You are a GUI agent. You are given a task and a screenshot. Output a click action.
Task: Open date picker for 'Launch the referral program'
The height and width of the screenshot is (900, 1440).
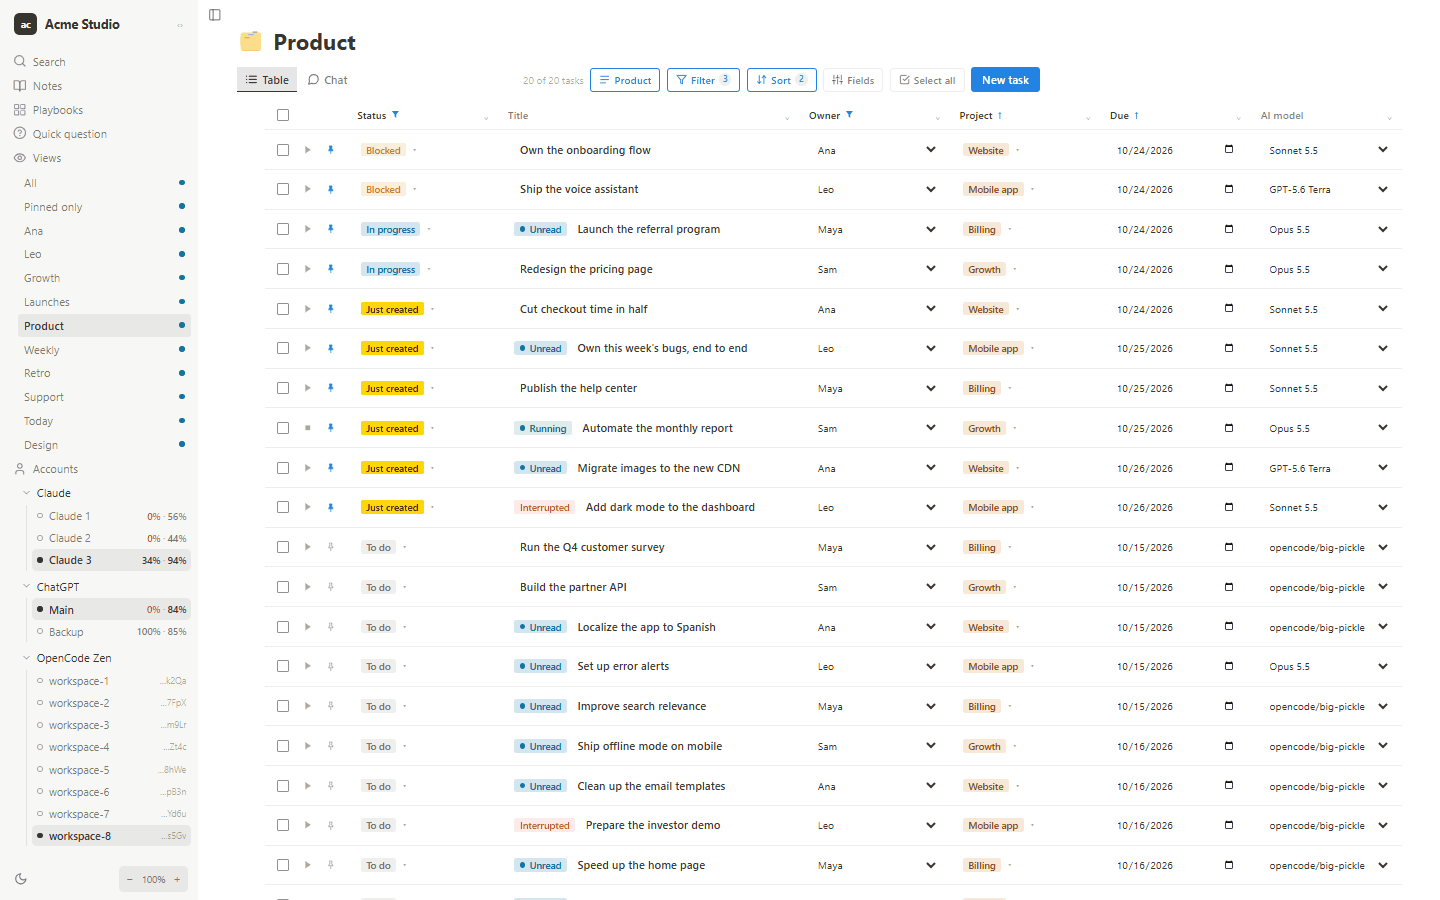click(x=1229, y=229)
